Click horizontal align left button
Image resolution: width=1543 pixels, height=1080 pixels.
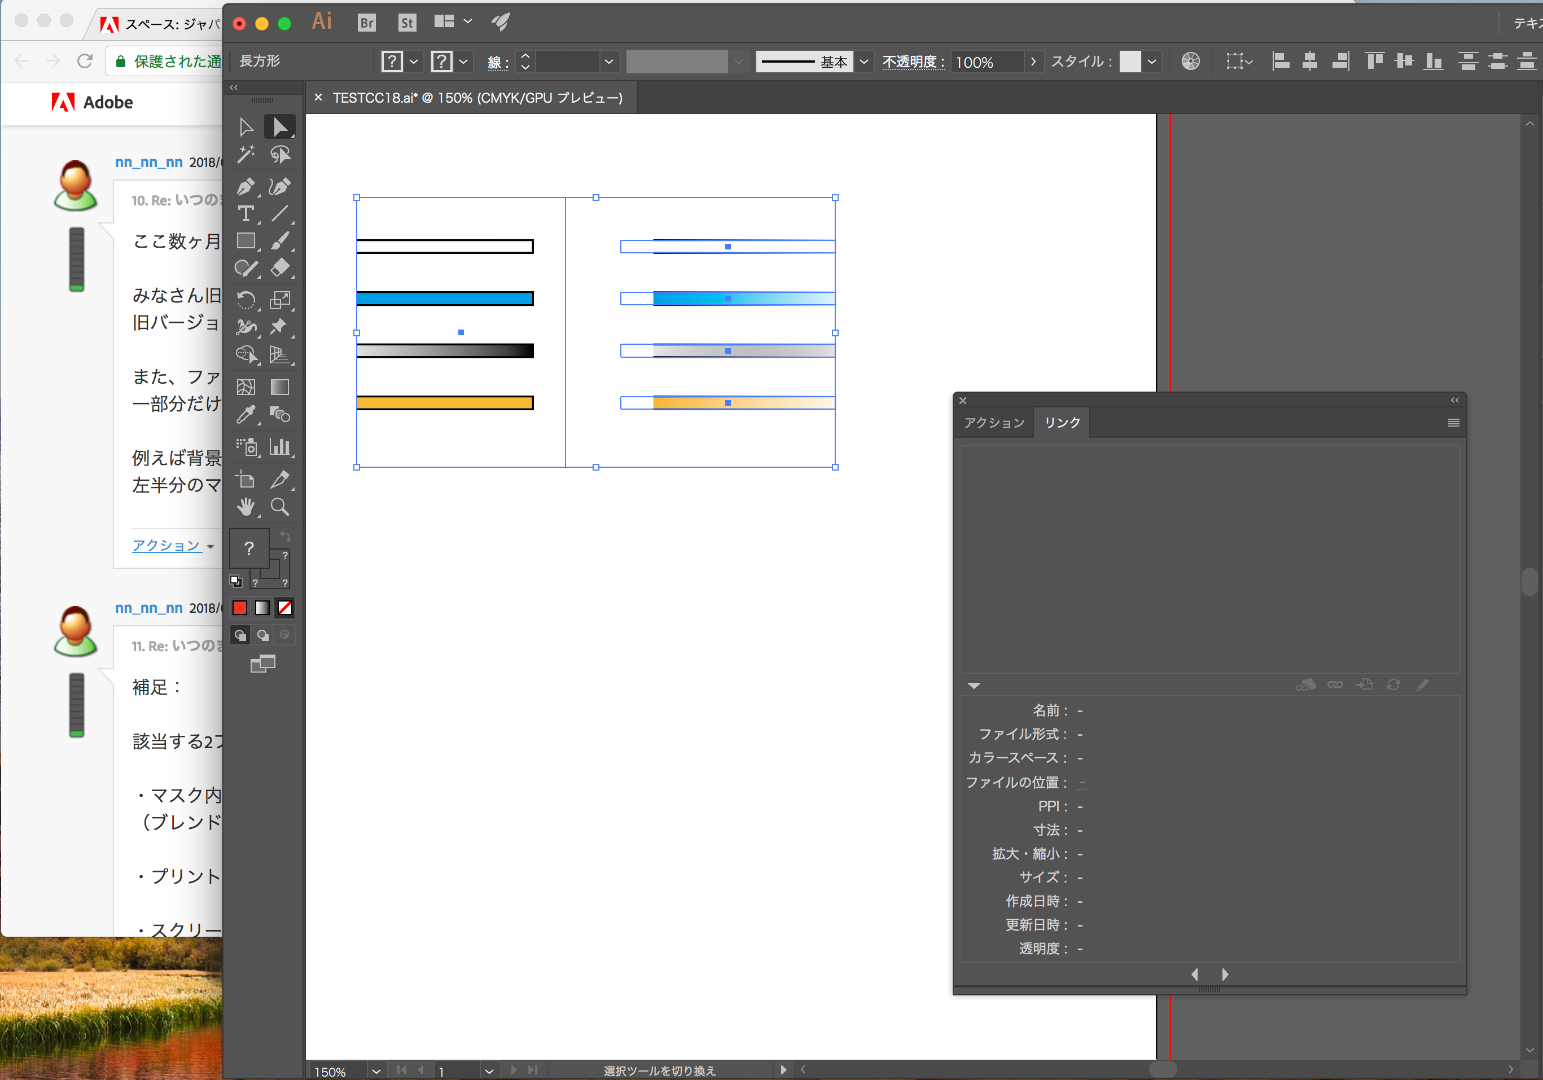click(x=1281, y=61)
